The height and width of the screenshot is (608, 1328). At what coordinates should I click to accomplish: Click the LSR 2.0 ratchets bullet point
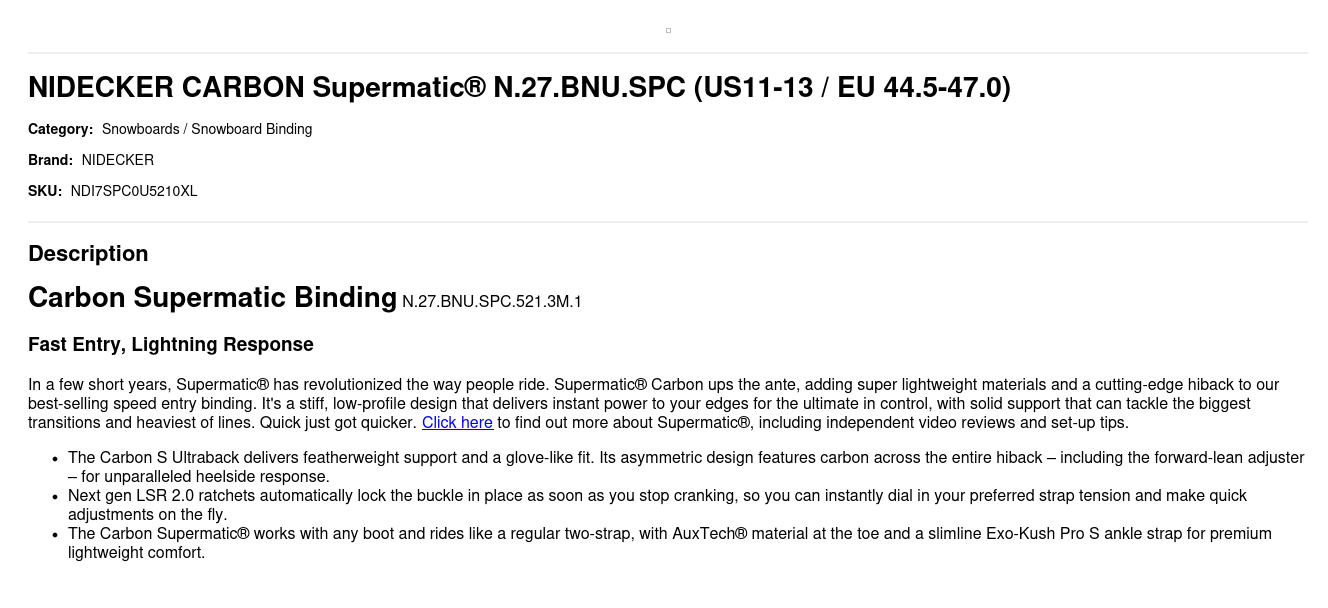(657, 505)
